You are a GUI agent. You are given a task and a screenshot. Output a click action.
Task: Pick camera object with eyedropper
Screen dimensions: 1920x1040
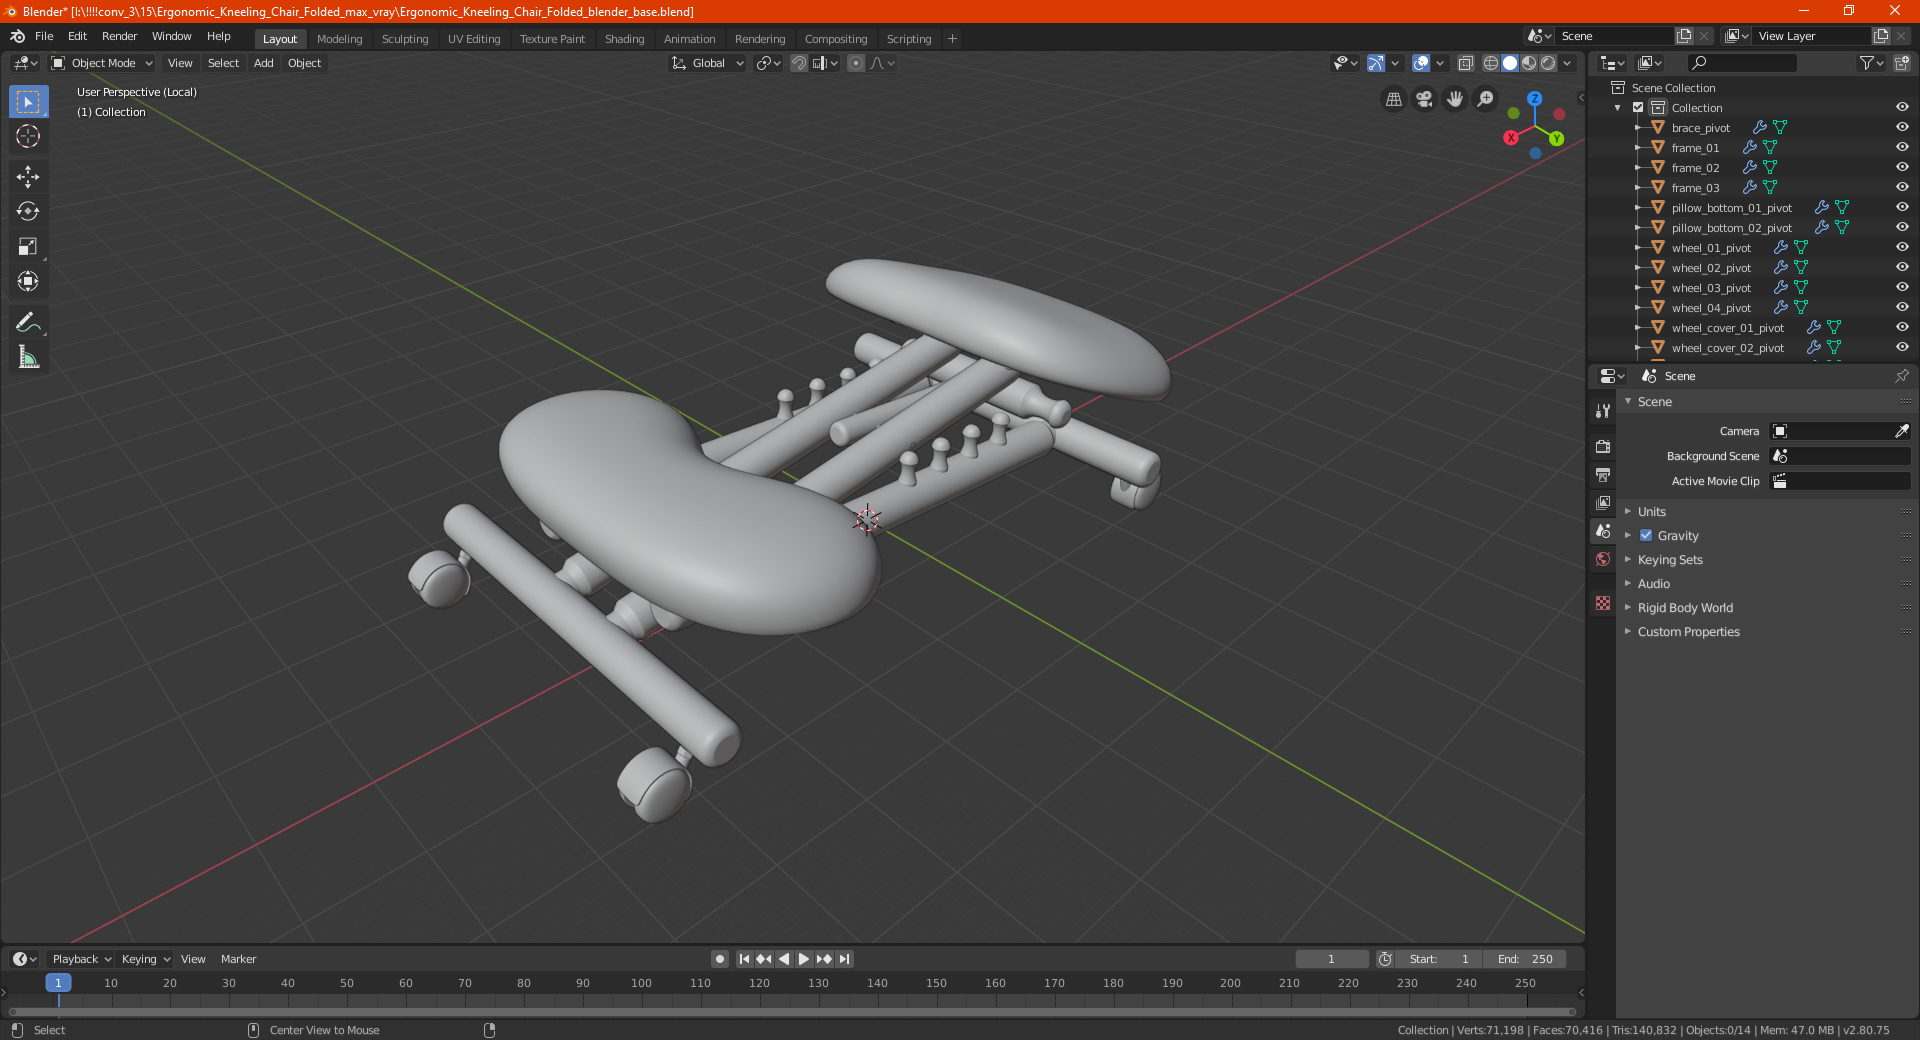pyautogui.click(x=1901, y=431)
